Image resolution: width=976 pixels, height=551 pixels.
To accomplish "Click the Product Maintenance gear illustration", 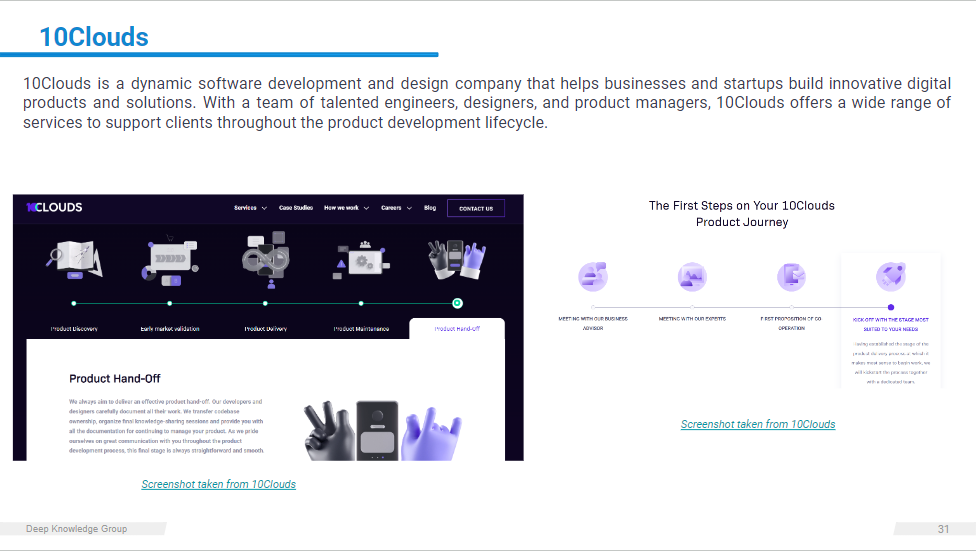I will click(x=361, y=260).
